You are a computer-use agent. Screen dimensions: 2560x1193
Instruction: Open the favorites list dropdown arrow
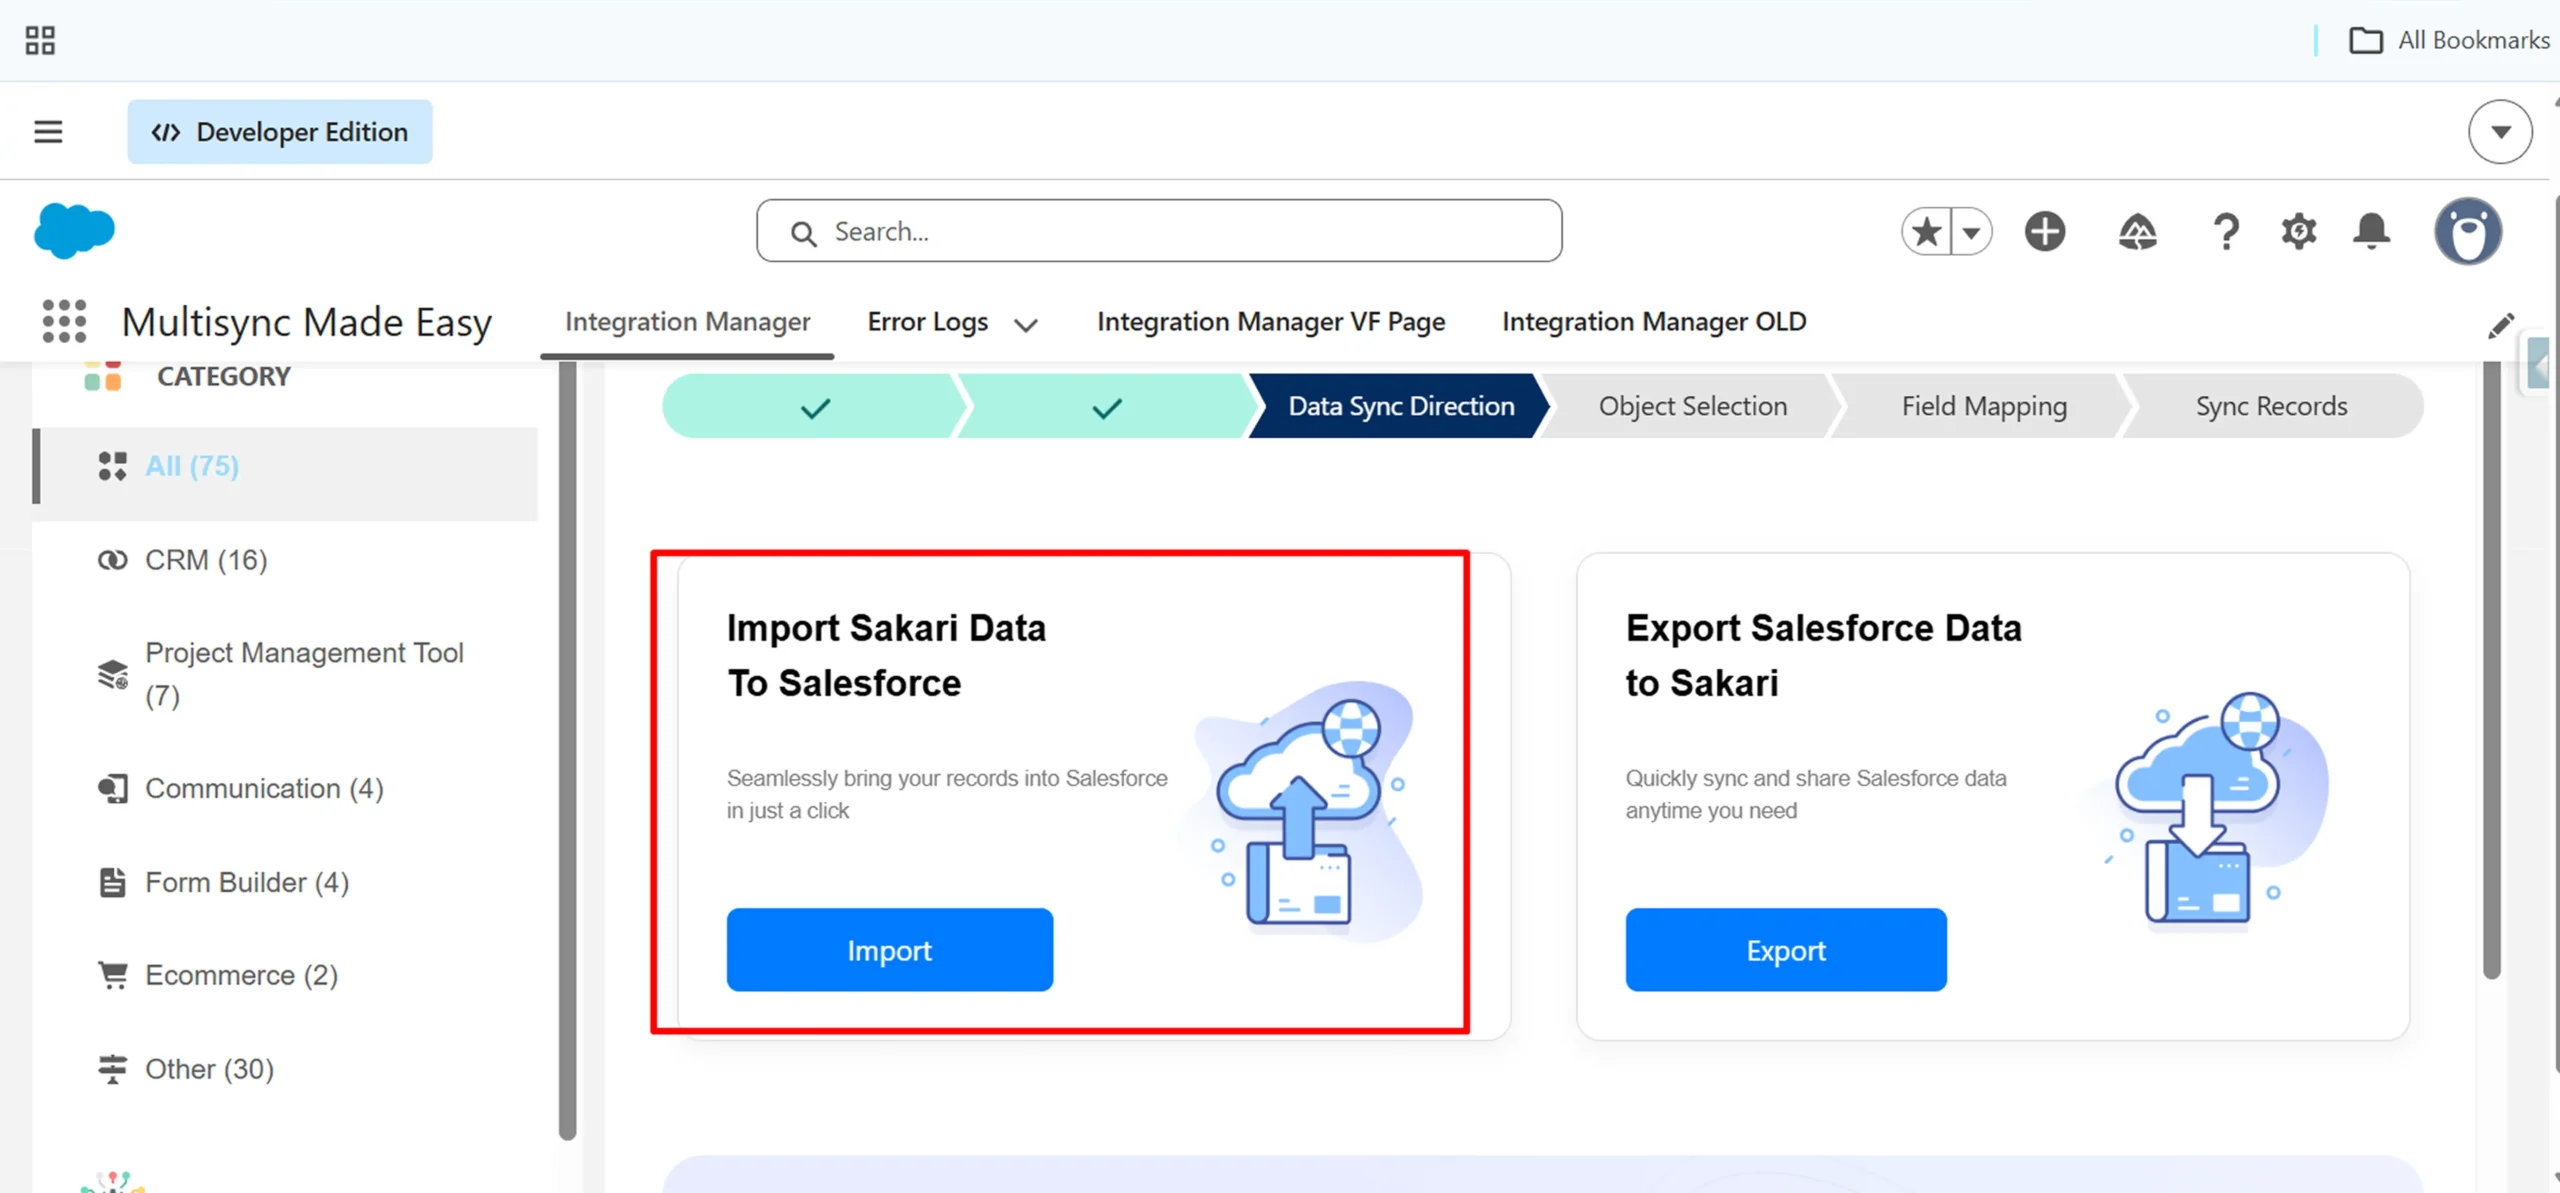point(1971,232)
